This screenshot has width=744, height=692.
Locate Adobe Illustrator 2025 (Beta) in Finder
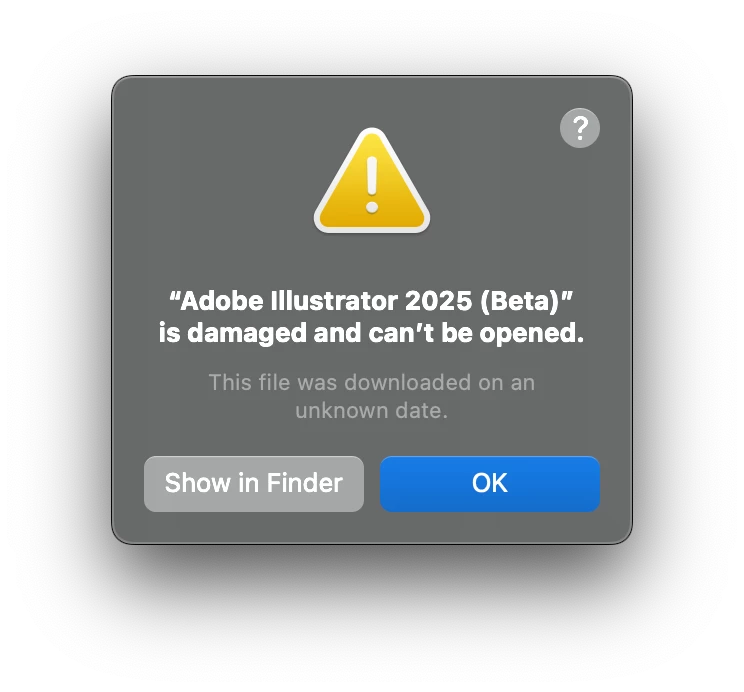click(254, 484)
